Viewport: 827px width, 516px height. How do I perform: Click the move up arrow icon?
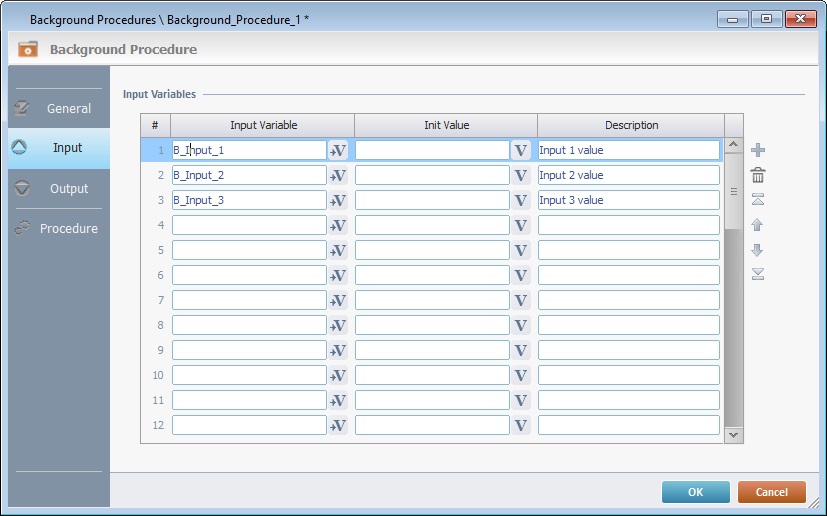click(758, 225)
